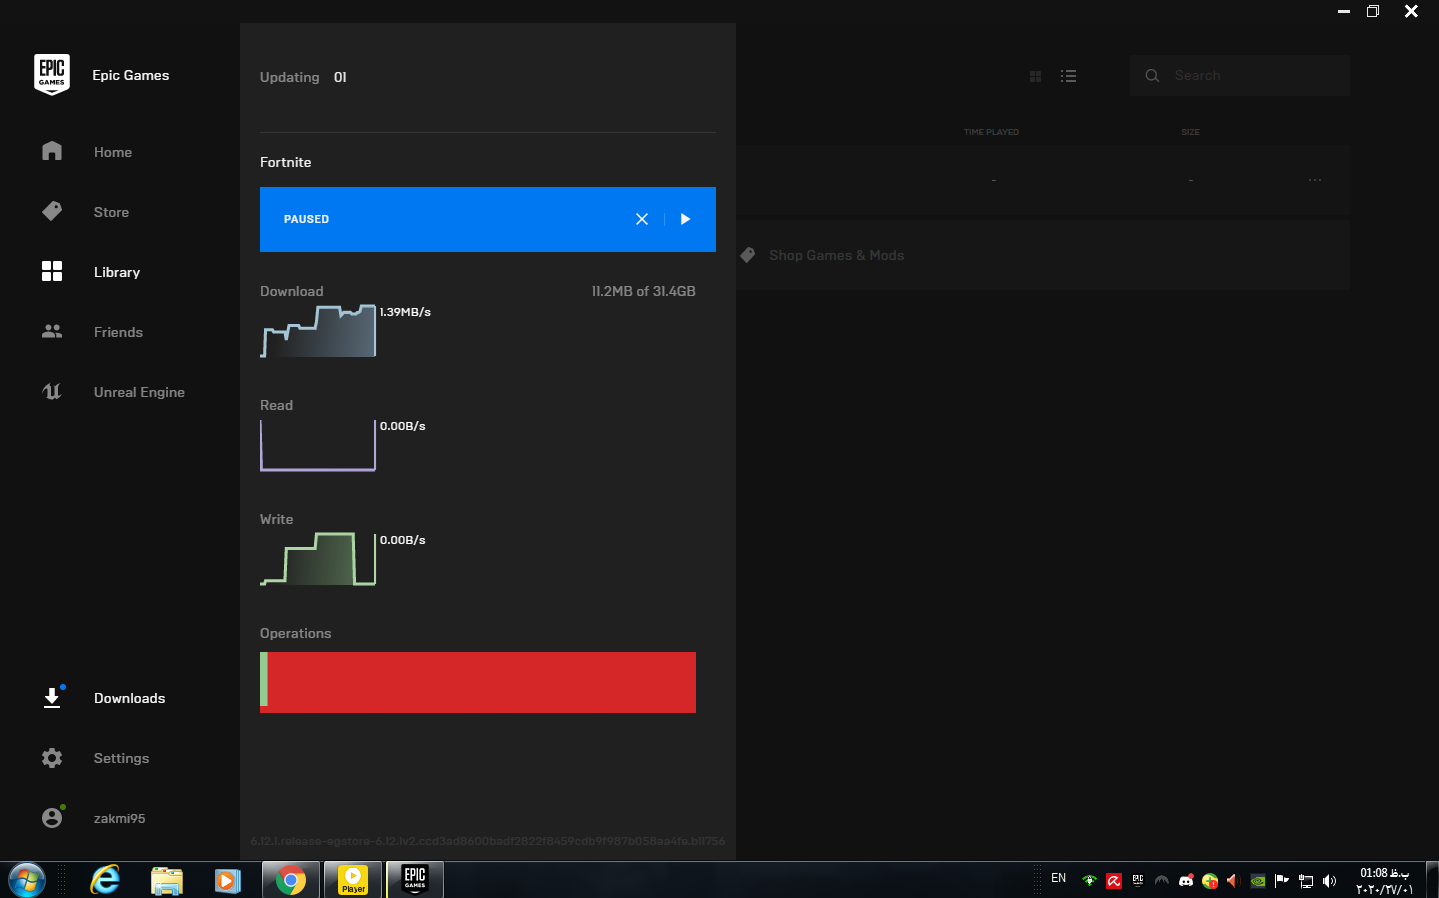Cancel the paused Fortnite download
The image size is (1439, 898).
point(642,219)
